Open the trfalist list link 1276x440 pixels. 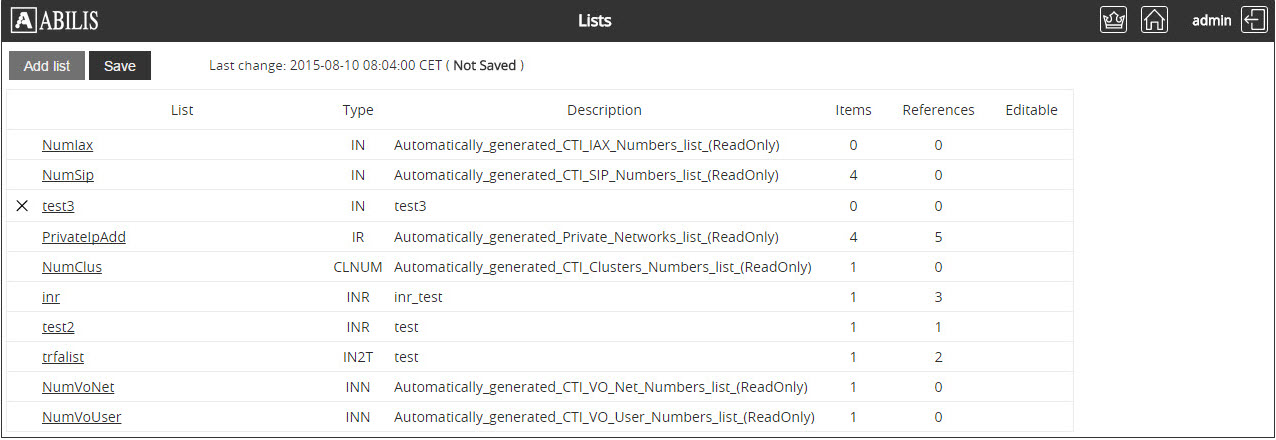coord(63,357)
